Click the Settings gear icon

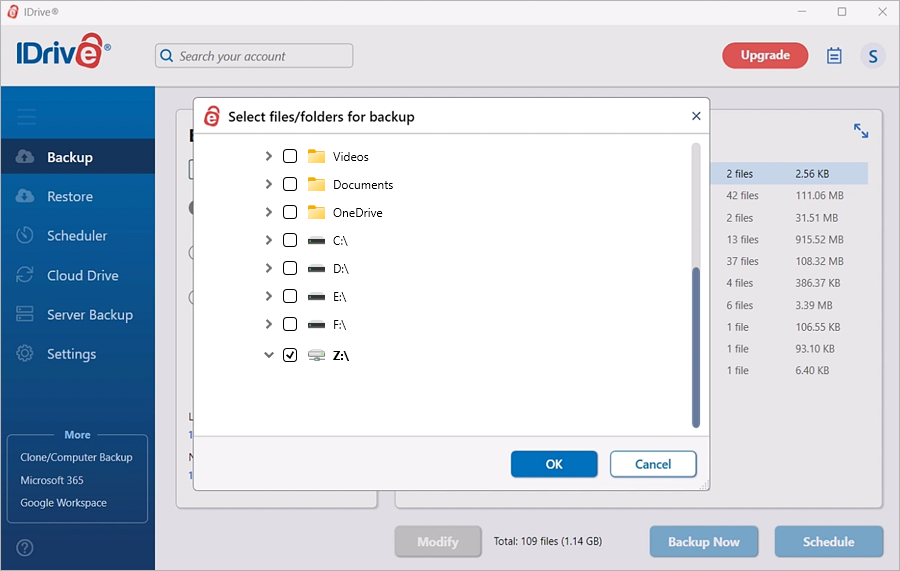coord(25,354)
